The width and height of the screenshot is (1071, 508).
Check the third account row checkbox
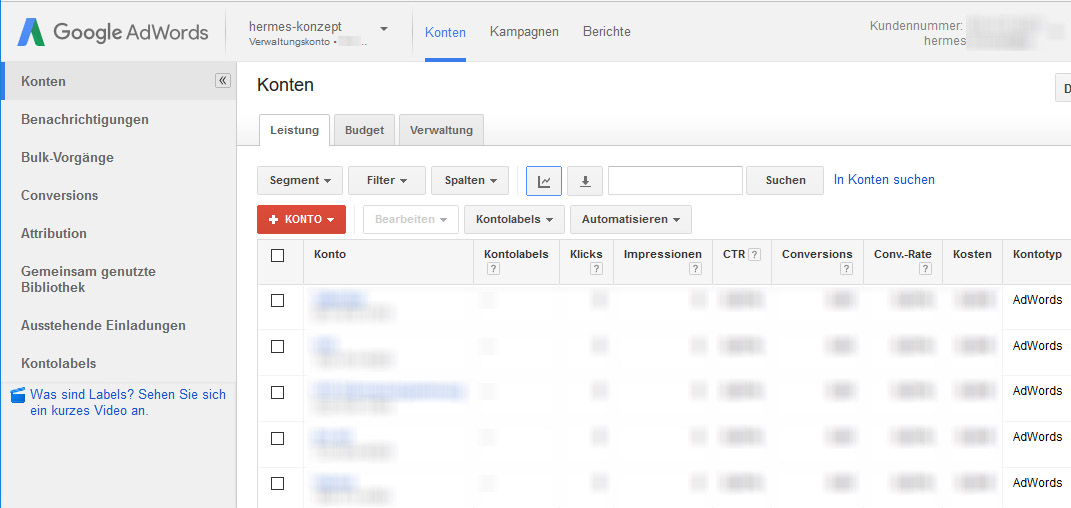[x=277, y=392]
